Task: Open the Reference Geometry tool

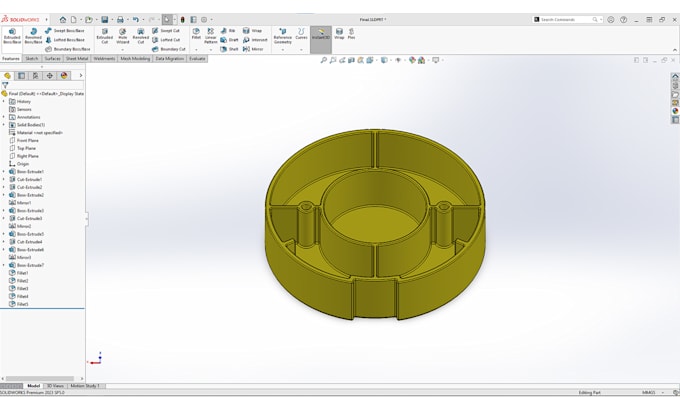Action: pos(283,36)
